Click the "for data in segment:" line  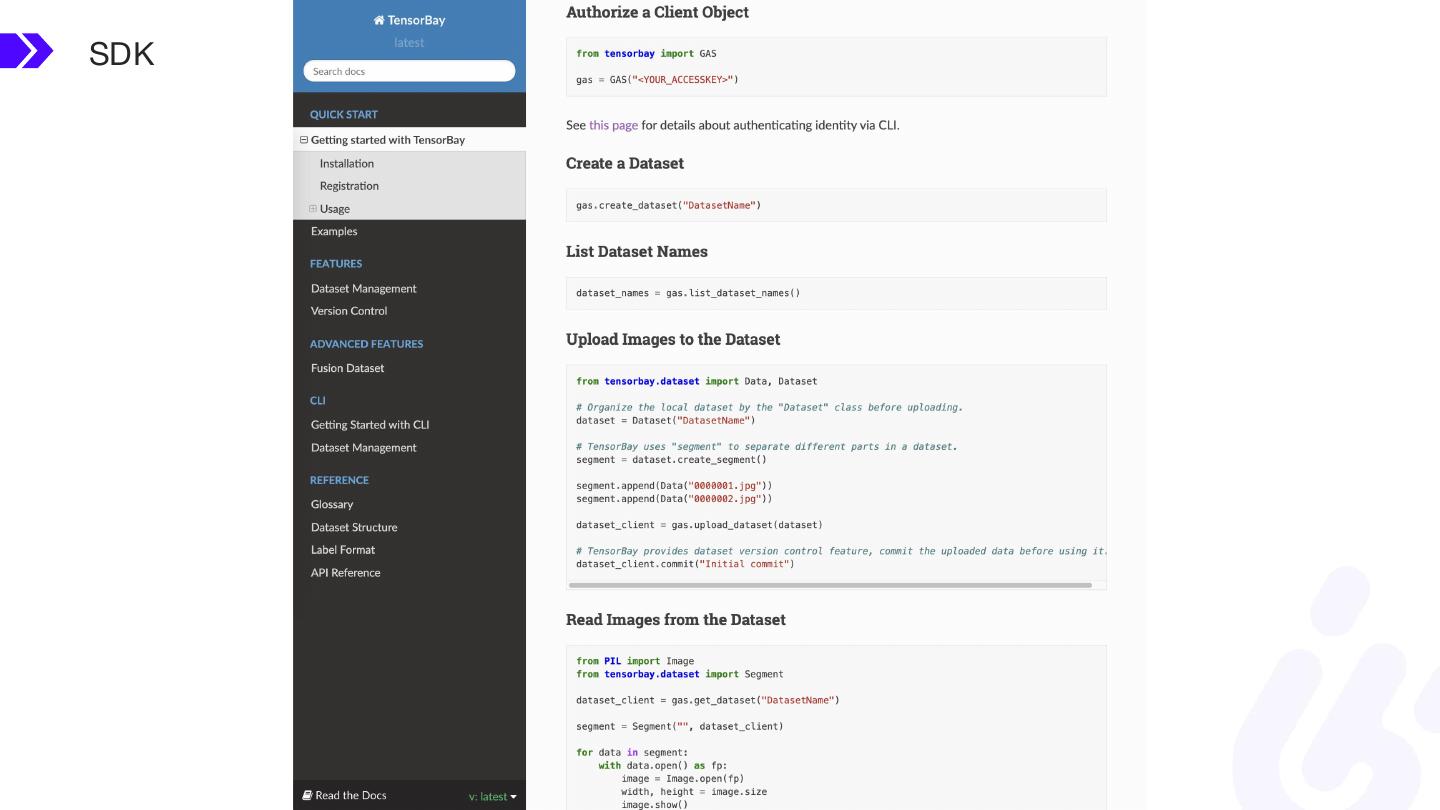tap(632, 753)
